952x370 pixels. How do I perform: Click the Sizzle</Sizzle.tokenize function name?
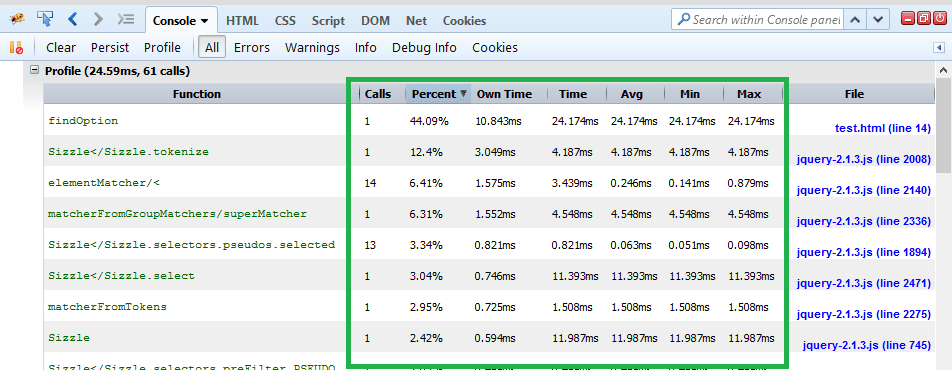tap(128, 152)
